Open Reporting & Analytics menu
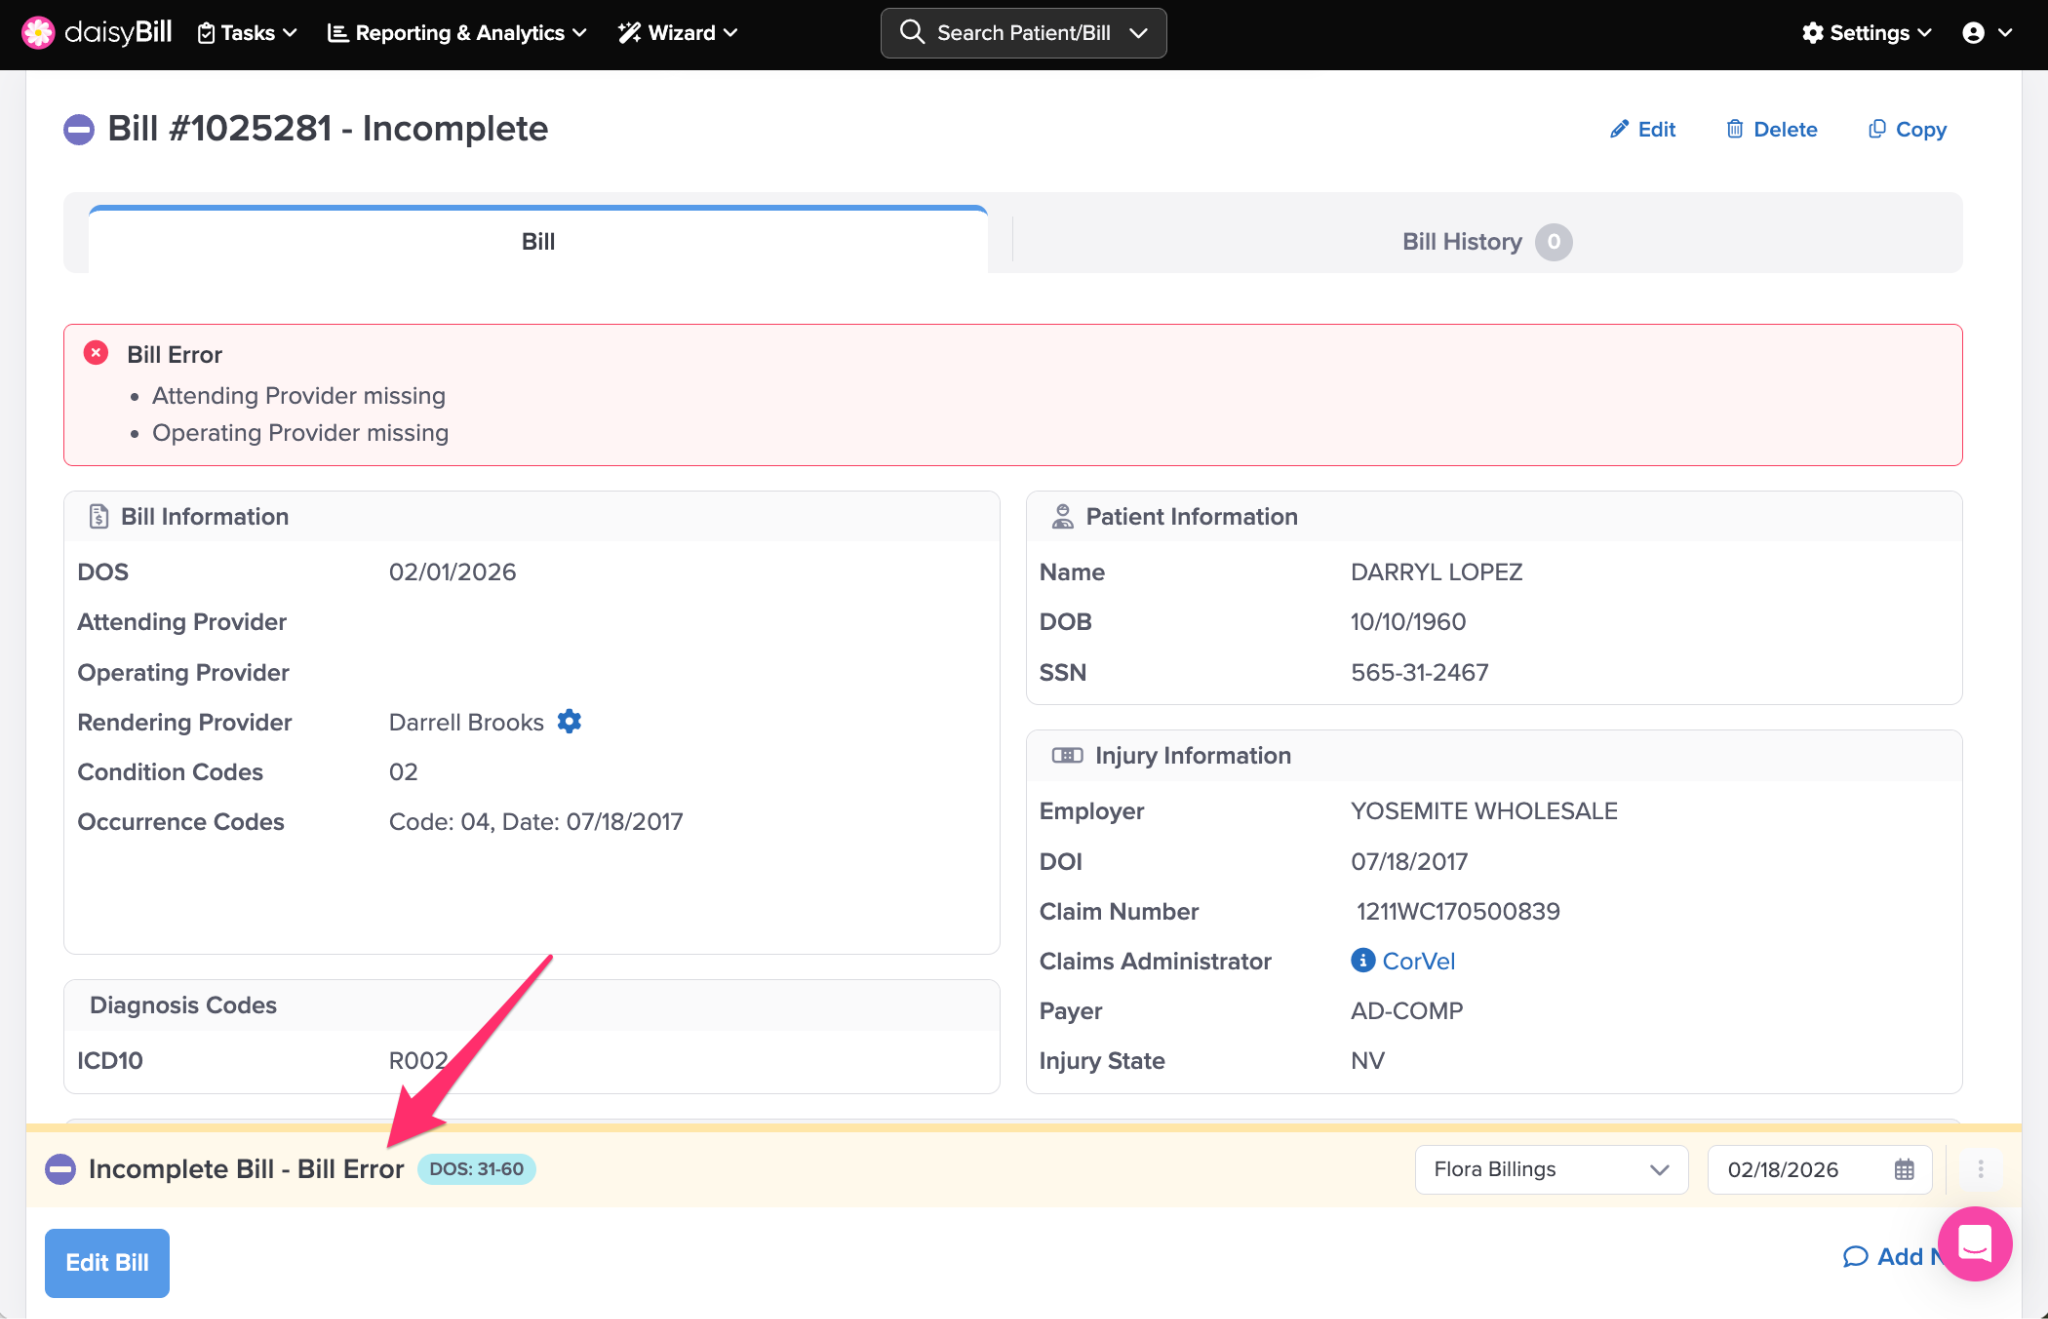The height and width of the screenshot is (1319, 2048). tap(457, 33)
